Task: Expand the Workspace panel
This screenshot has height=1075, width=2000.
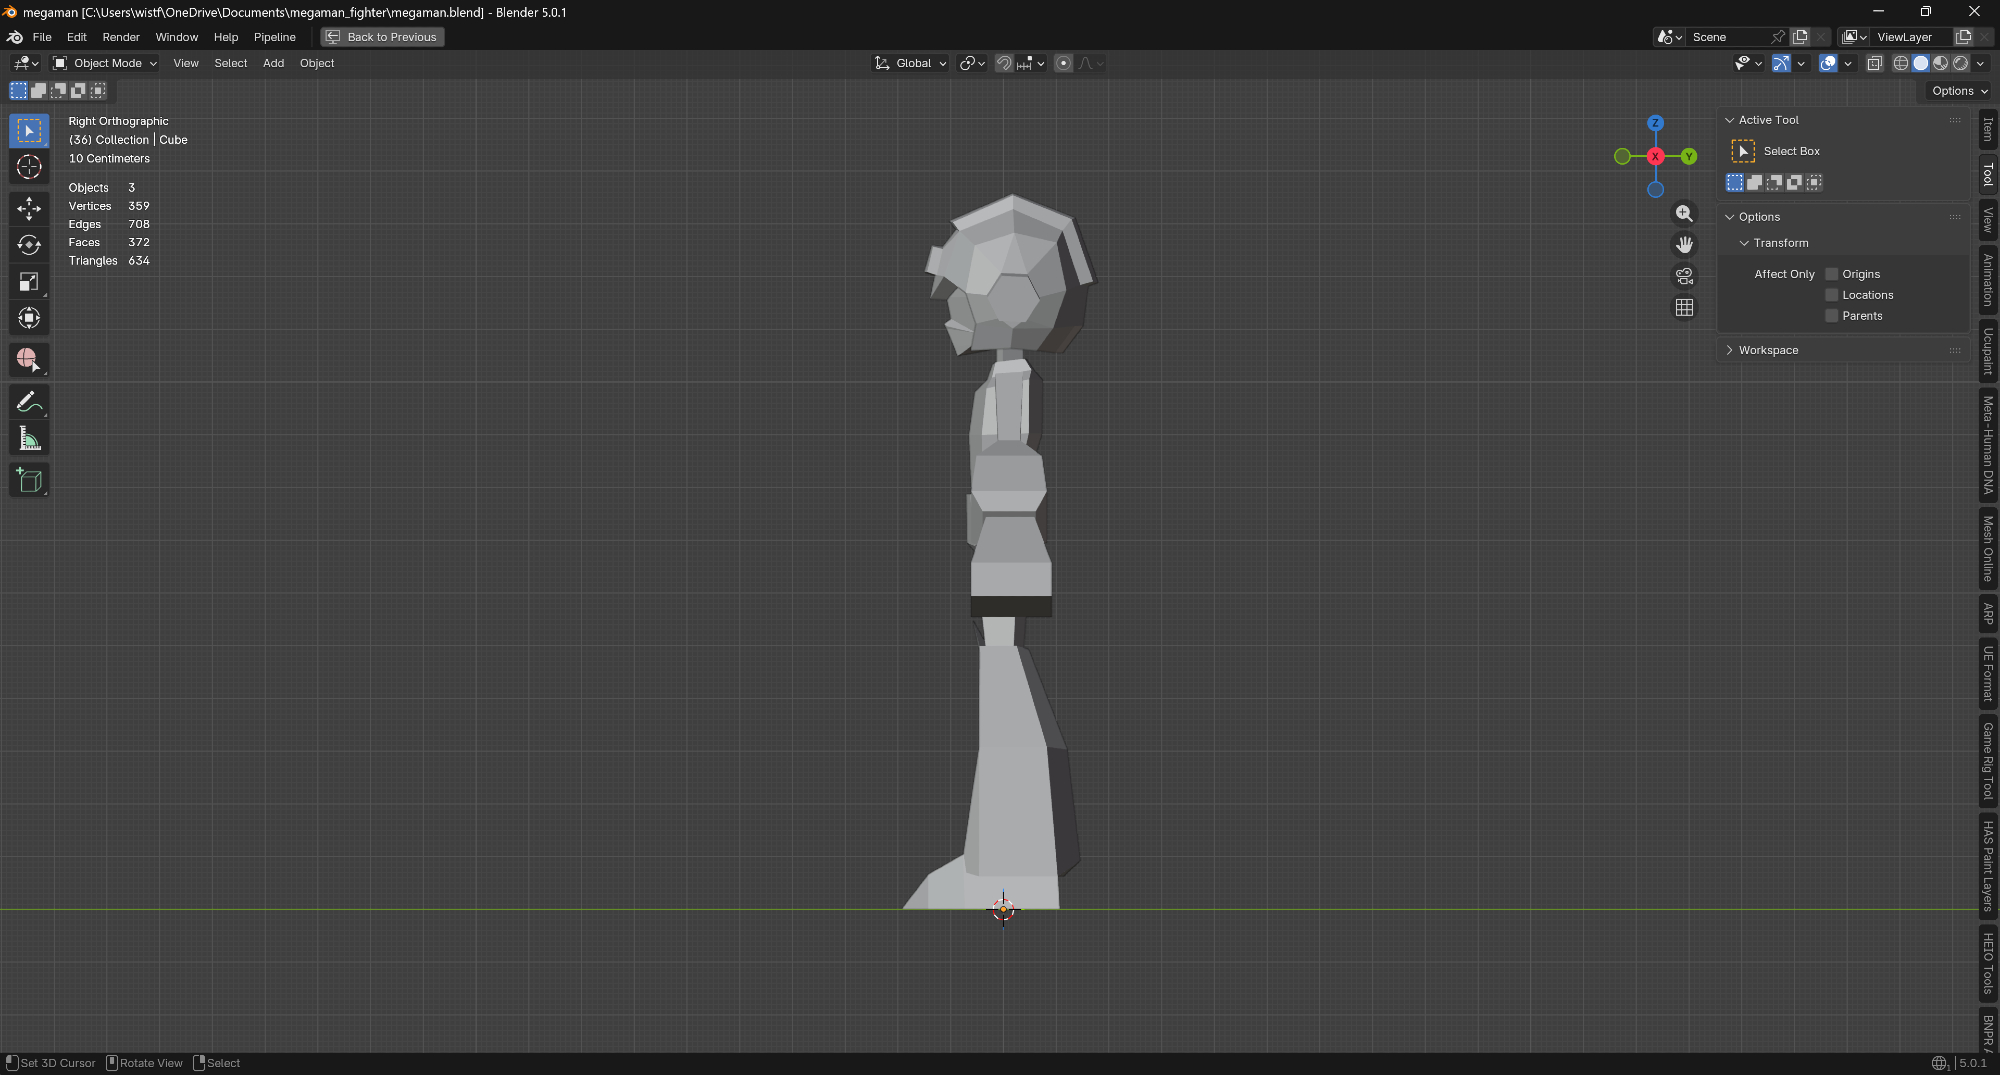Action: (1768, 350)
